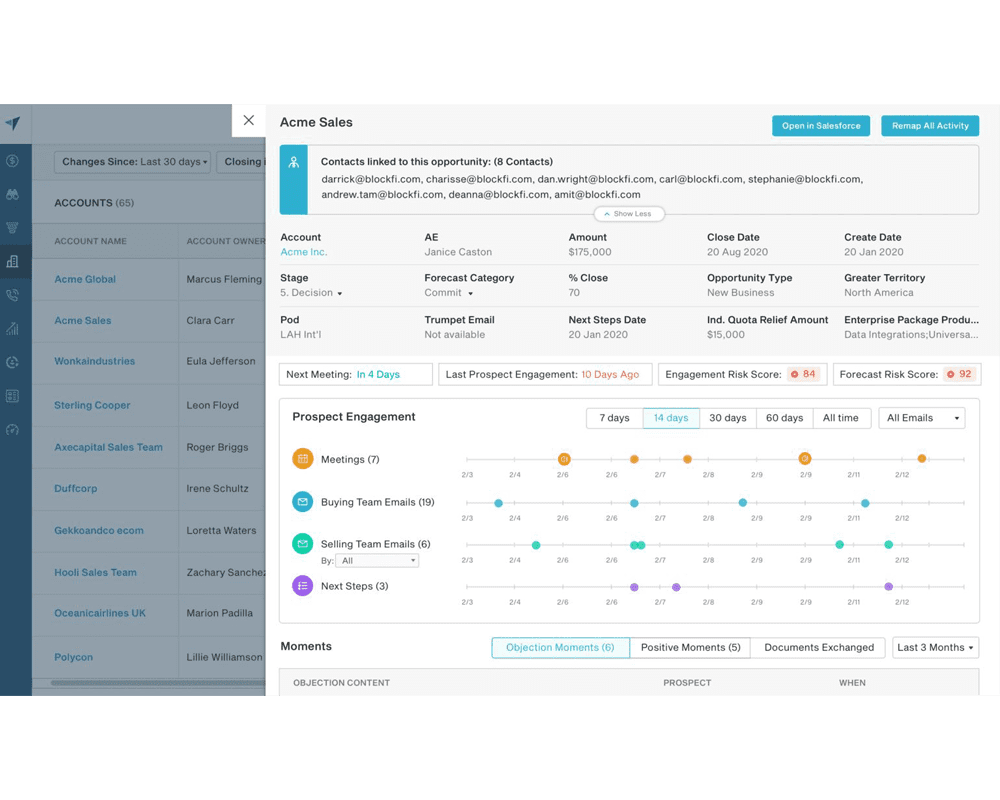Select the 7 days time range

(614, 418)
